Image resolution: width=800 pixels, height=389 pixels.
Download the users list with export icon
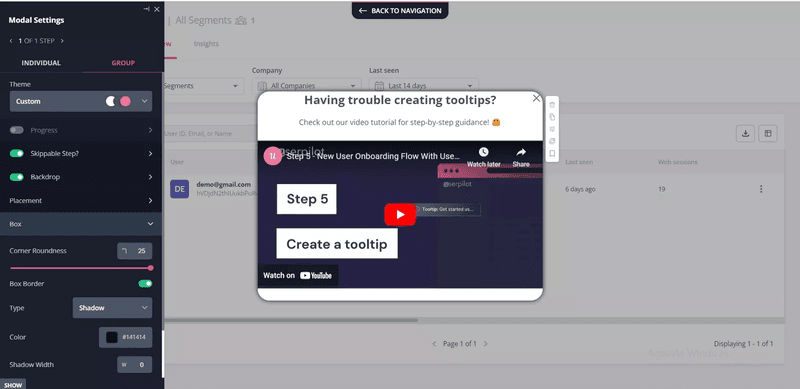coord(745,134)
